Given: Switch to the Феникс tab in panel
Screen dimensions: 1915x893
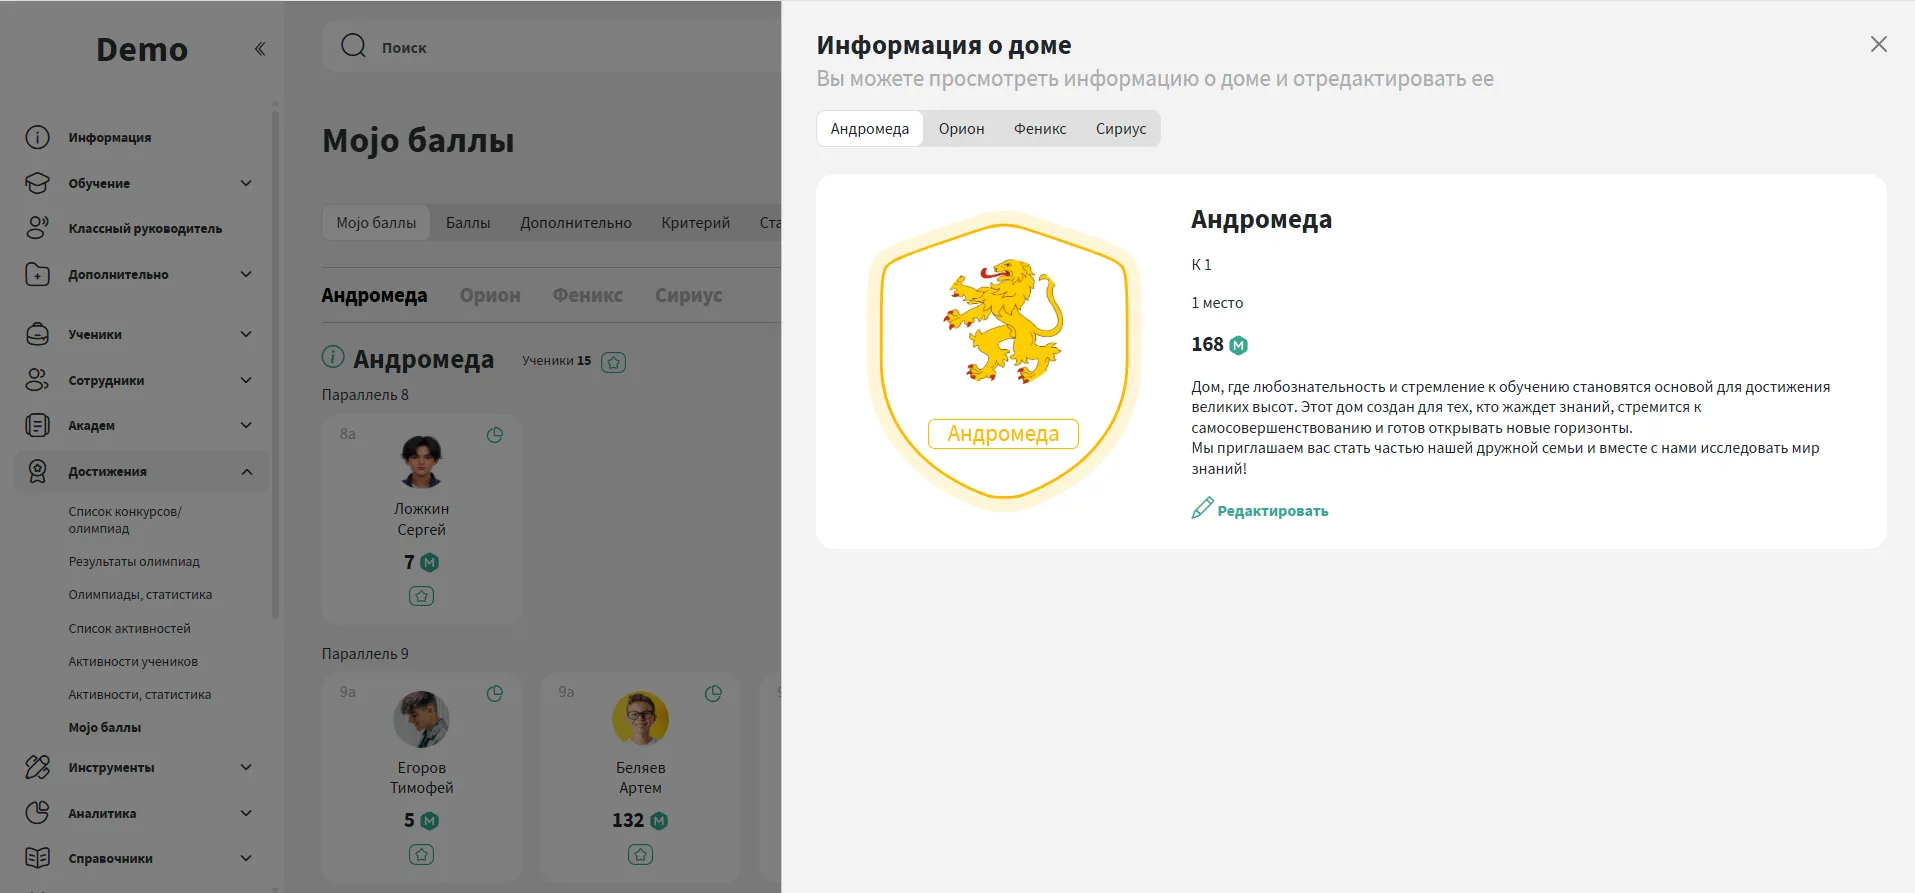Looking at the screenshot, I should pos(1039,129).
